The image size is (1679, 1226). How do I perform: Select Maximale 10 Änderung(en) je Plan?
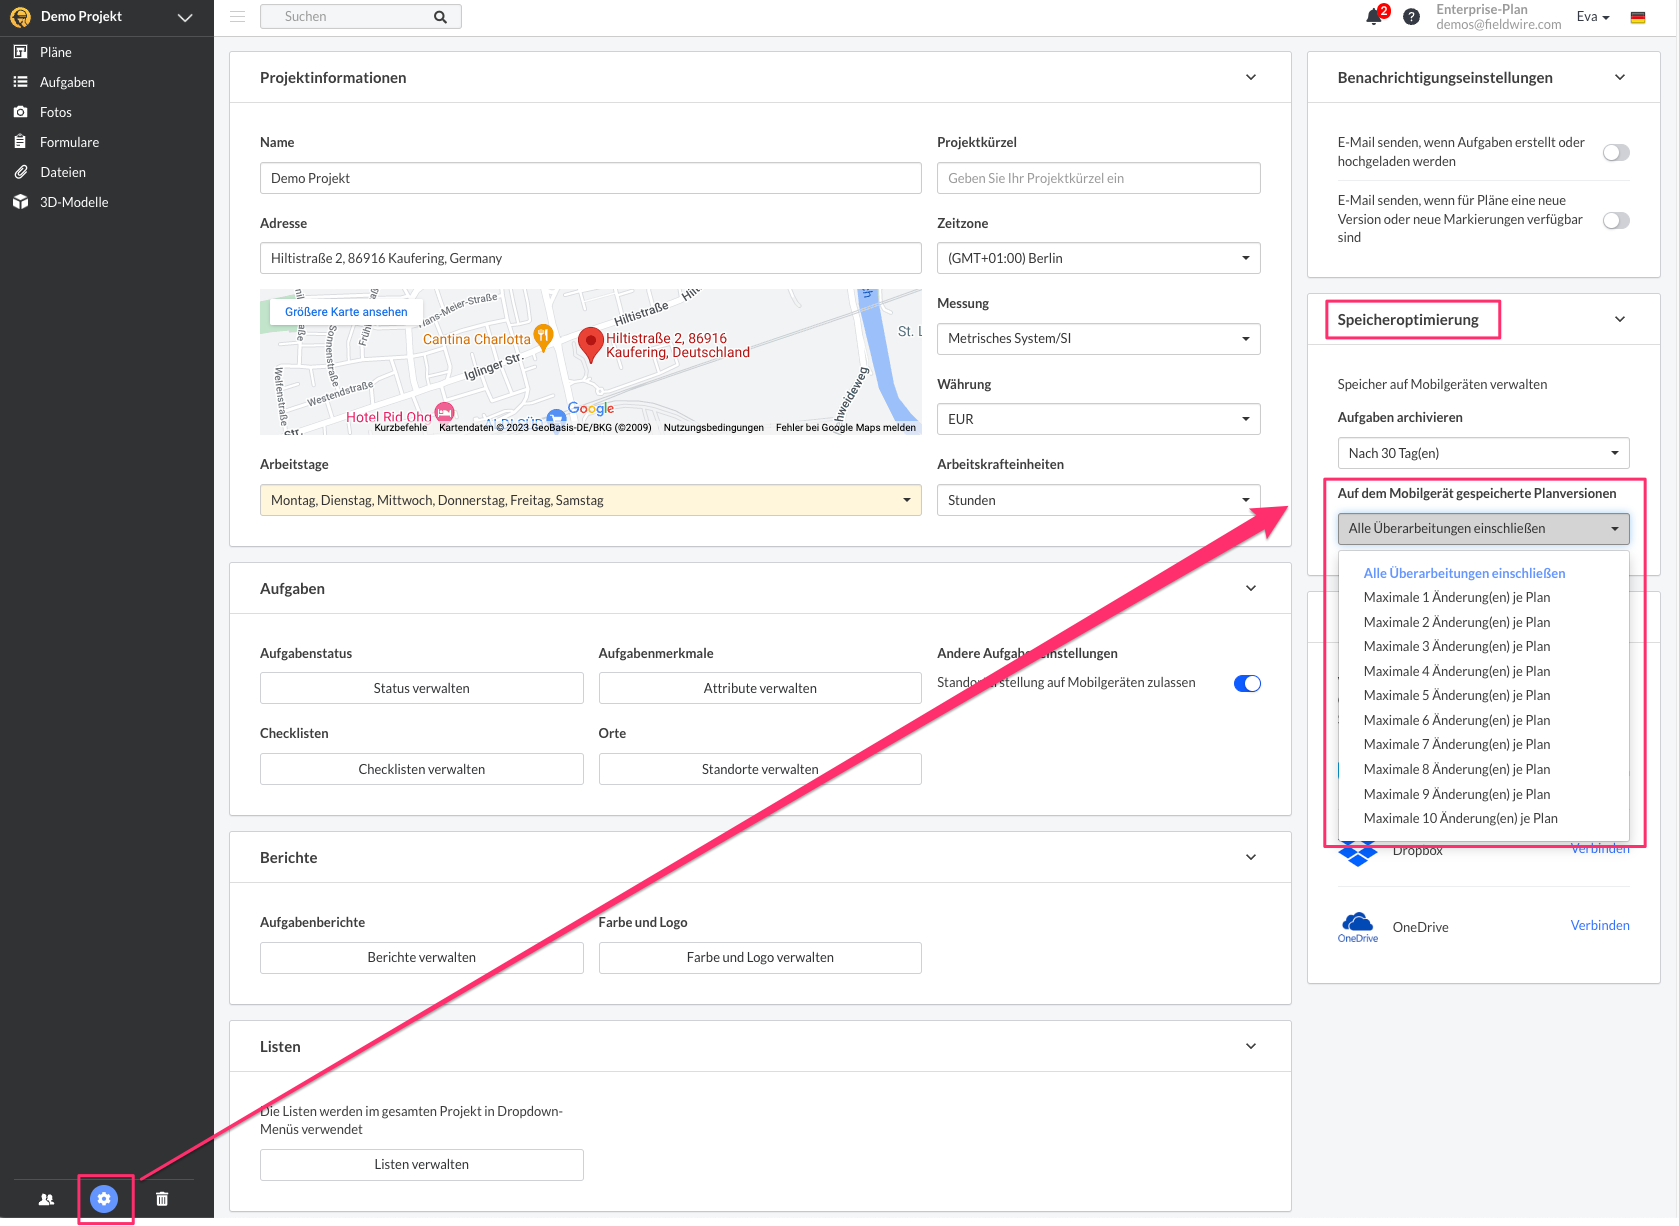click(1483, 818)
